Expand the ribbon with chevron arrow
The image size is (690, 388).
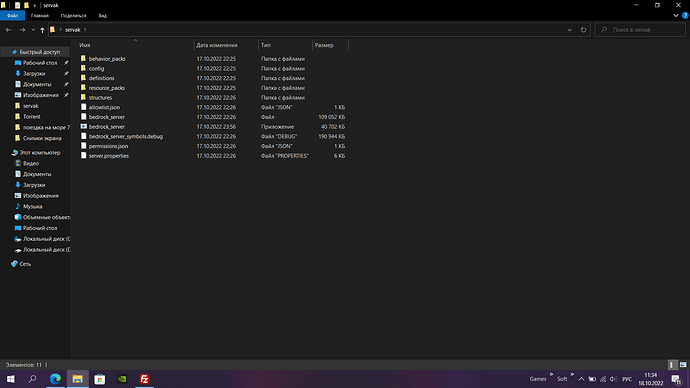point(676,15)
